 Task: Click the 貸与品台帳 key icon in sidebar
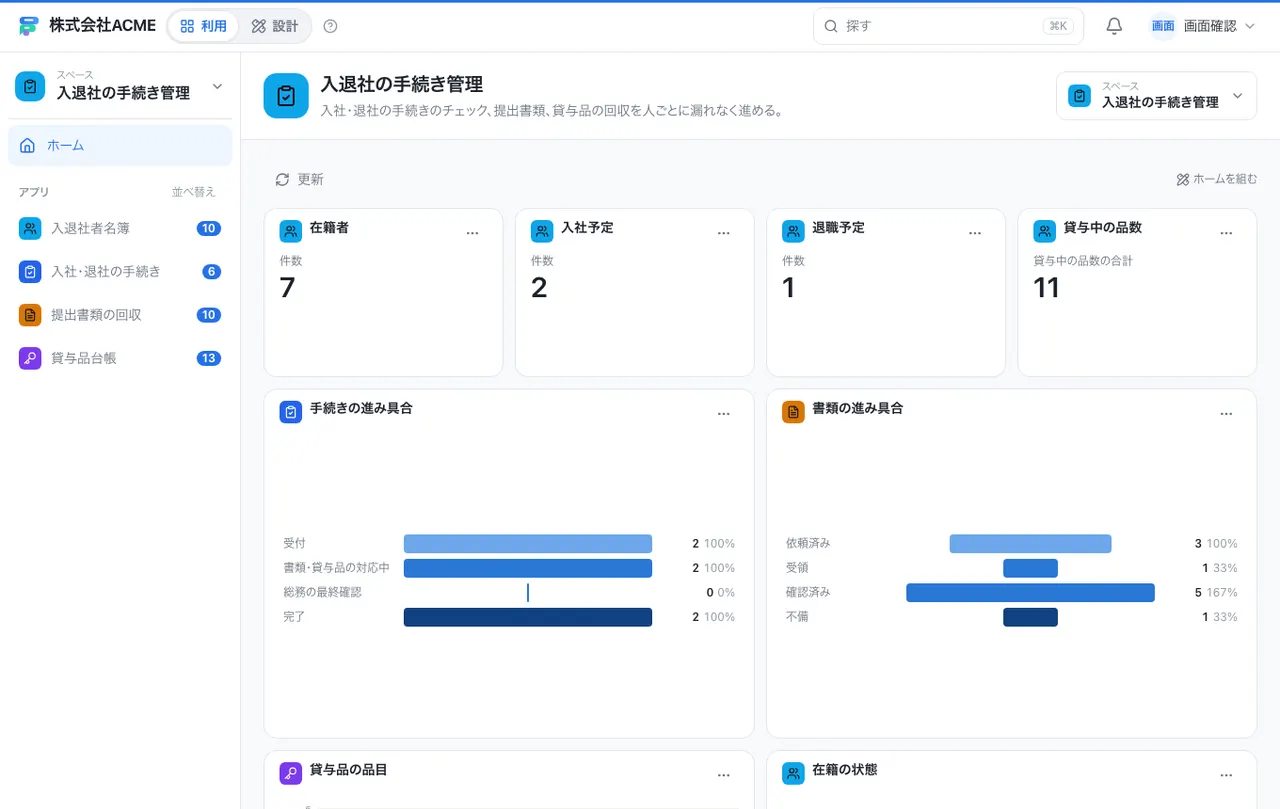(x=30, y=358)
